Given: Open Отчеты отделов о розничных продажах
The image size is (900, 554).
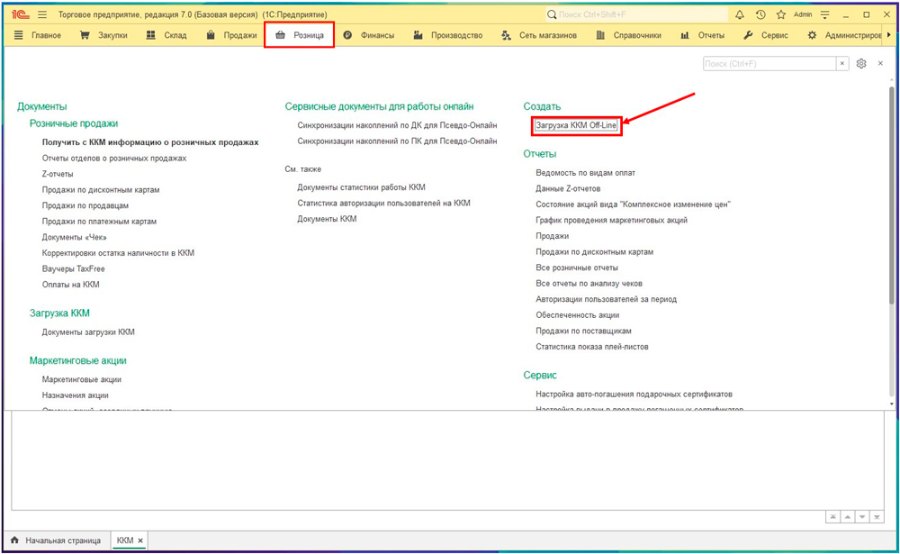Looking at the screenshot, I should click(x=114, y=158).
